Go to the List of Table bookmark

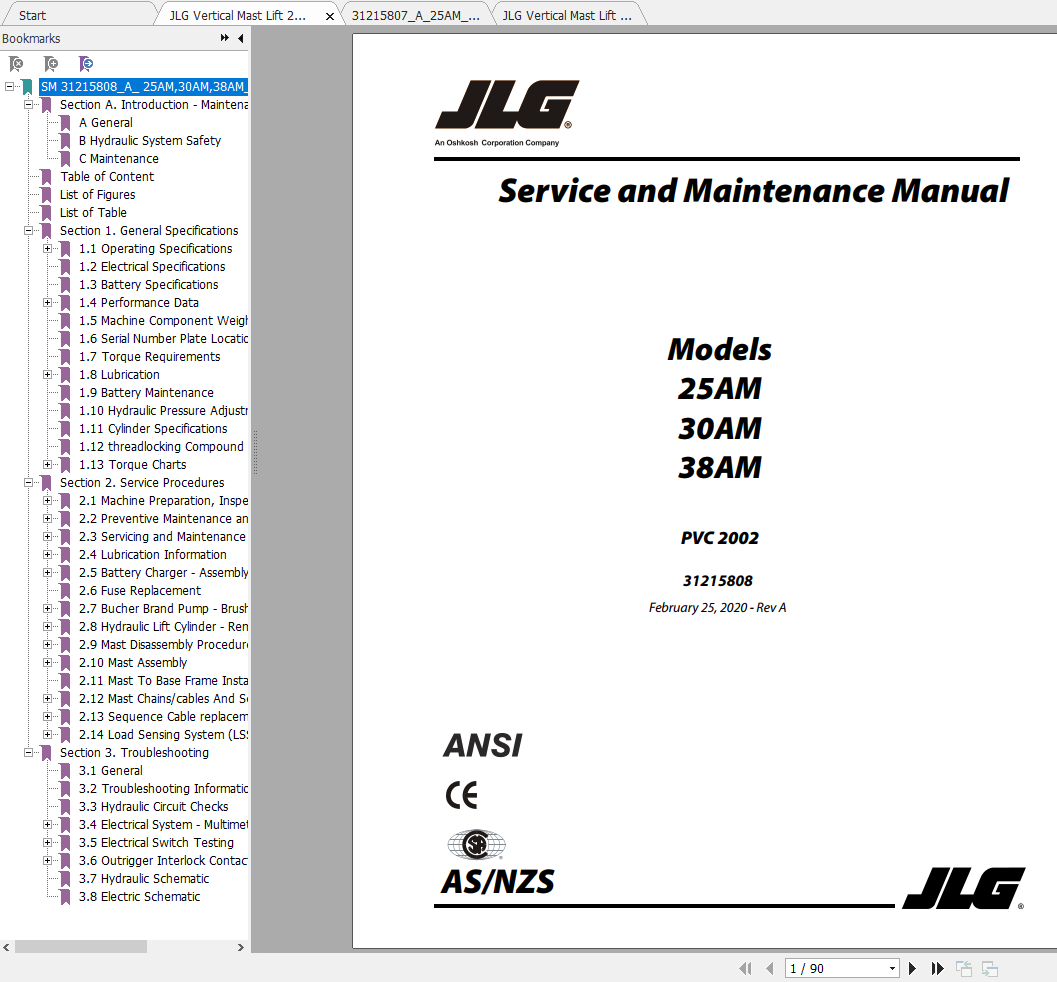[93, 212]
